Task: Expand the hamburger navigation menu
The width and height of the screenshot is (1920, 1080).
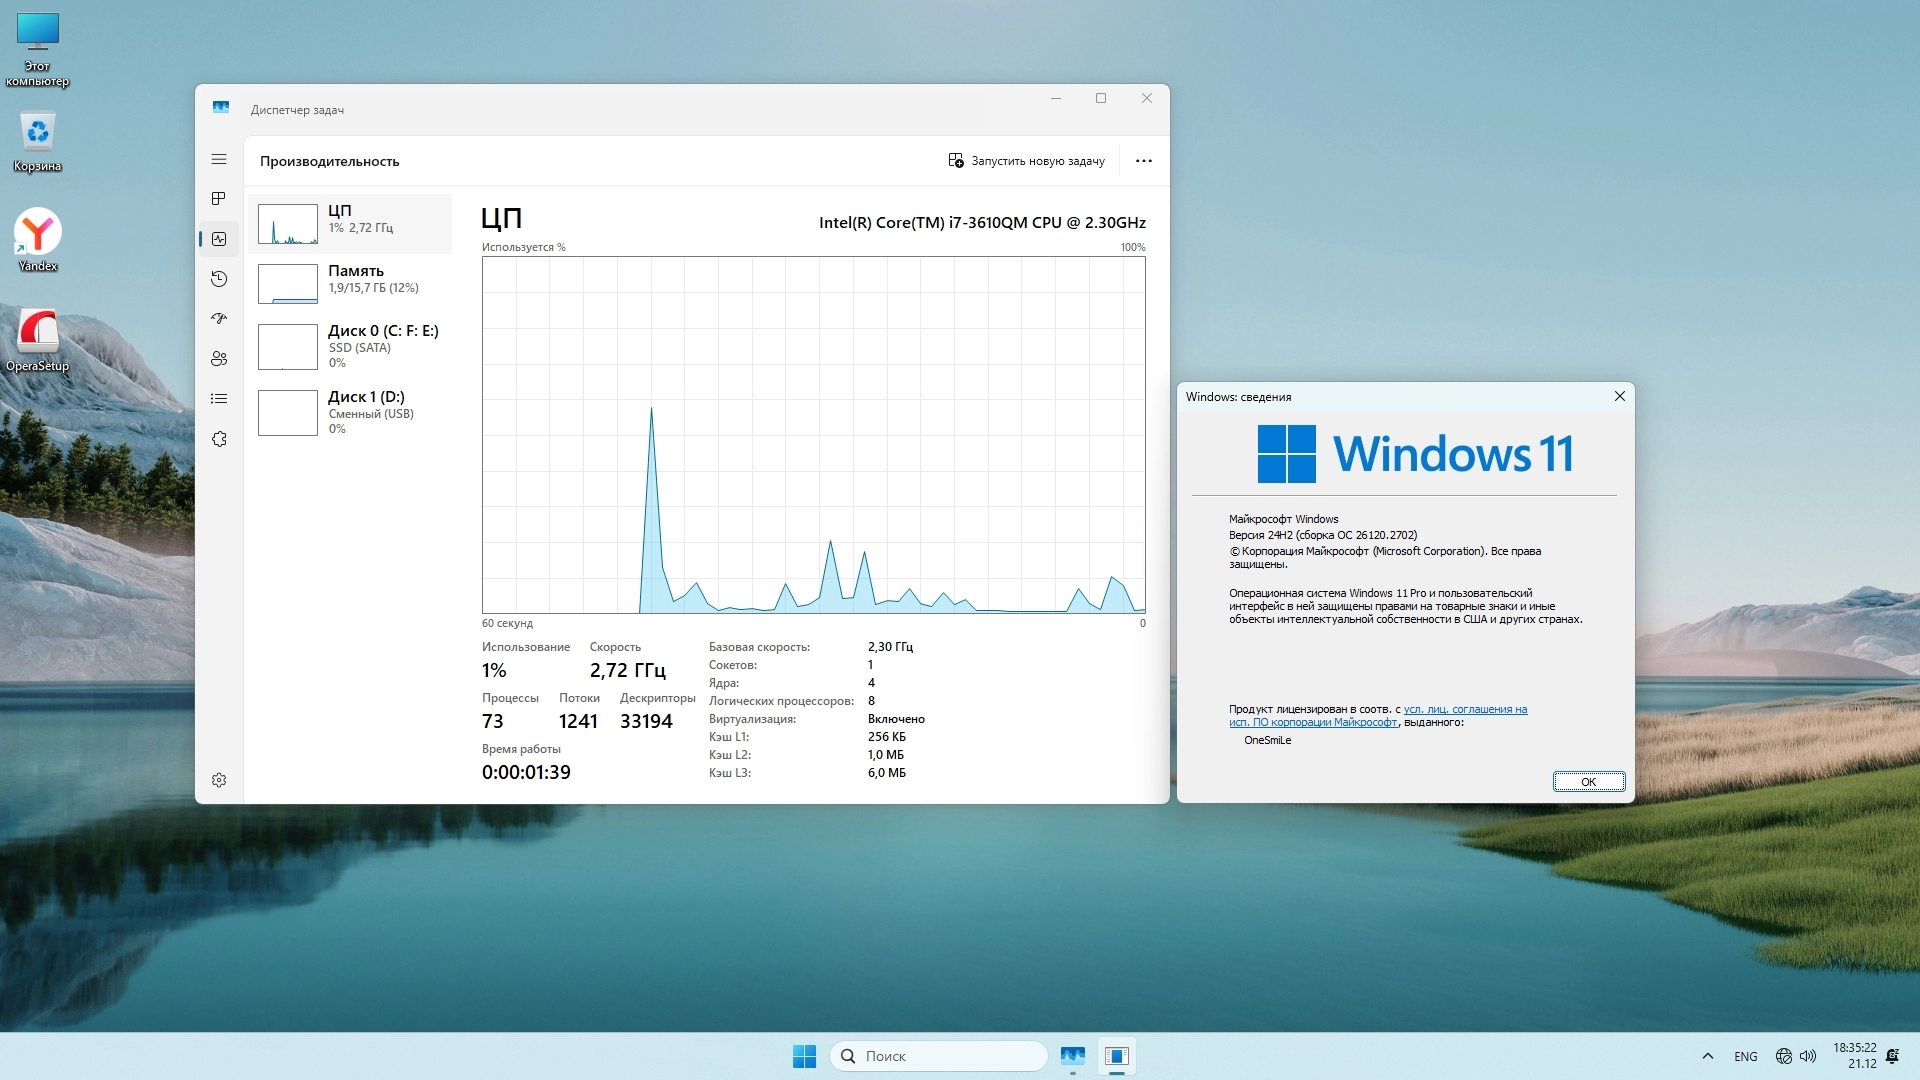Action: click(219, 159)
